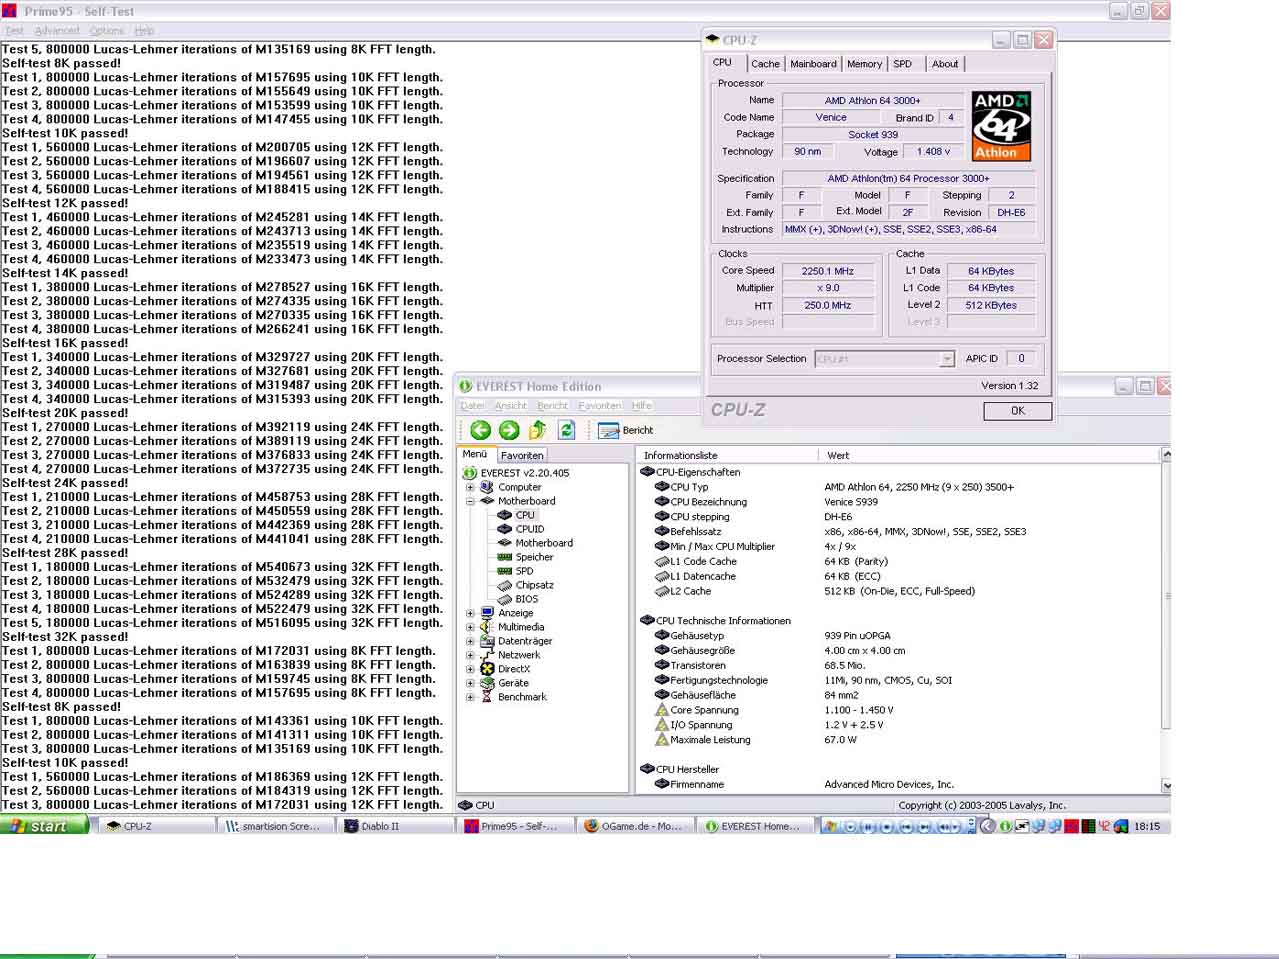Click the Anzeige monitor icon
This screenshot has height=959, width=1279.
(x=487, y=613)
